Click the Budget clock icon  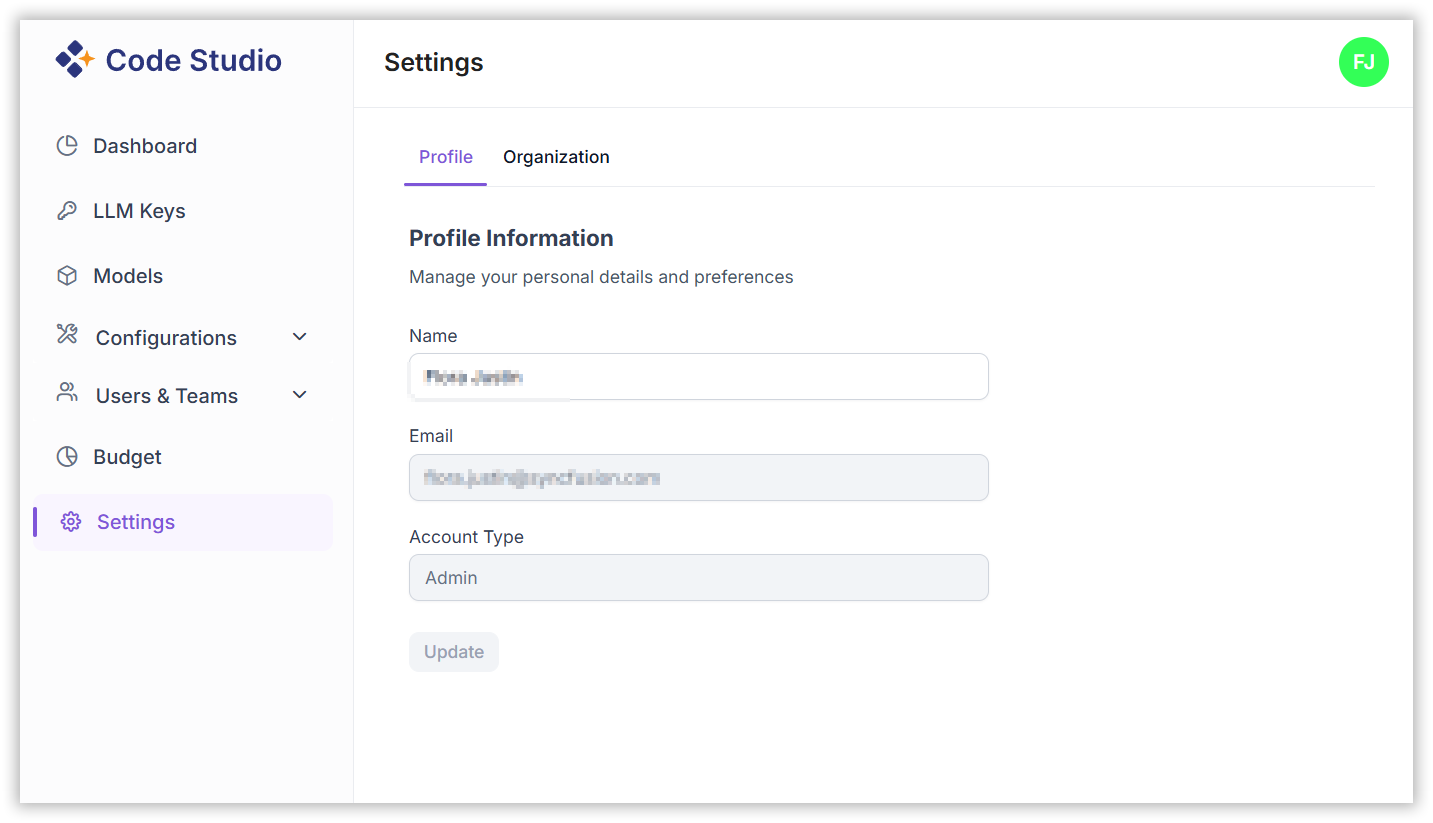[x=66, y=456]
